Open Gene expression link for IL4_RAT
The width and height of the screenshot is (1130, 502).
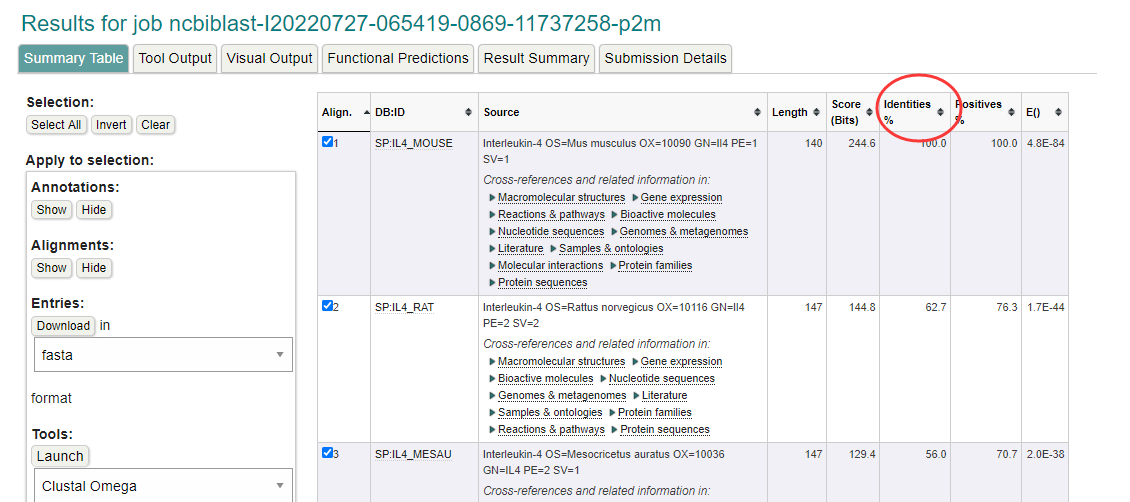(x=681, y=362)
